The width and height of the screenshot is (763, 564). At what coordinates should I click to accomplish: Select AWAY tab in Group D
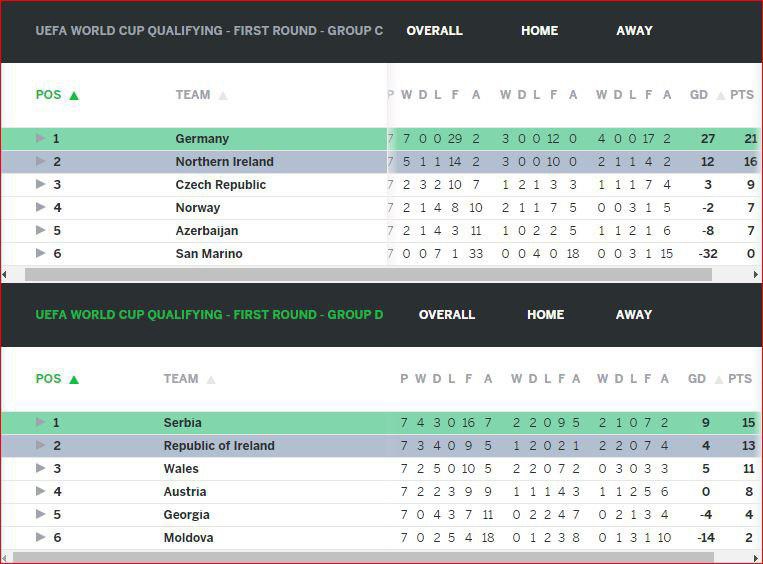(634, 315)
